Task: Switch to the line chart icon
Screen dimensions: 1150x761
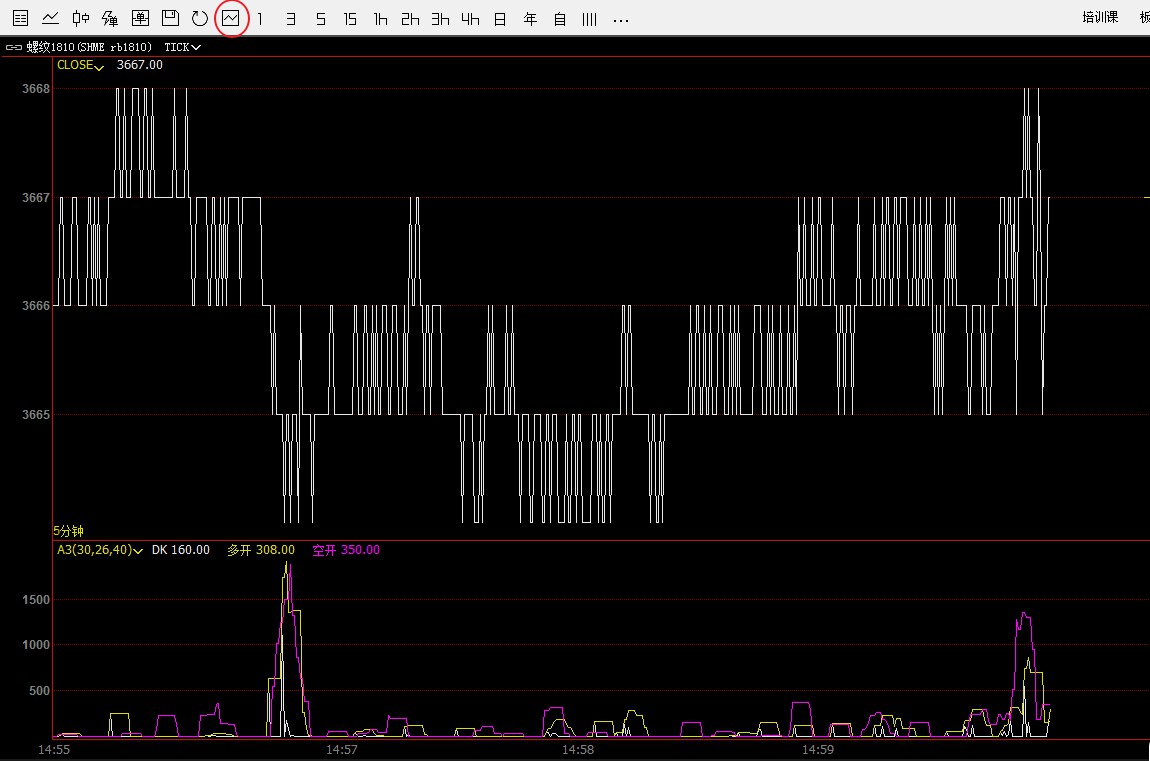Action: (x=50, y=18)
